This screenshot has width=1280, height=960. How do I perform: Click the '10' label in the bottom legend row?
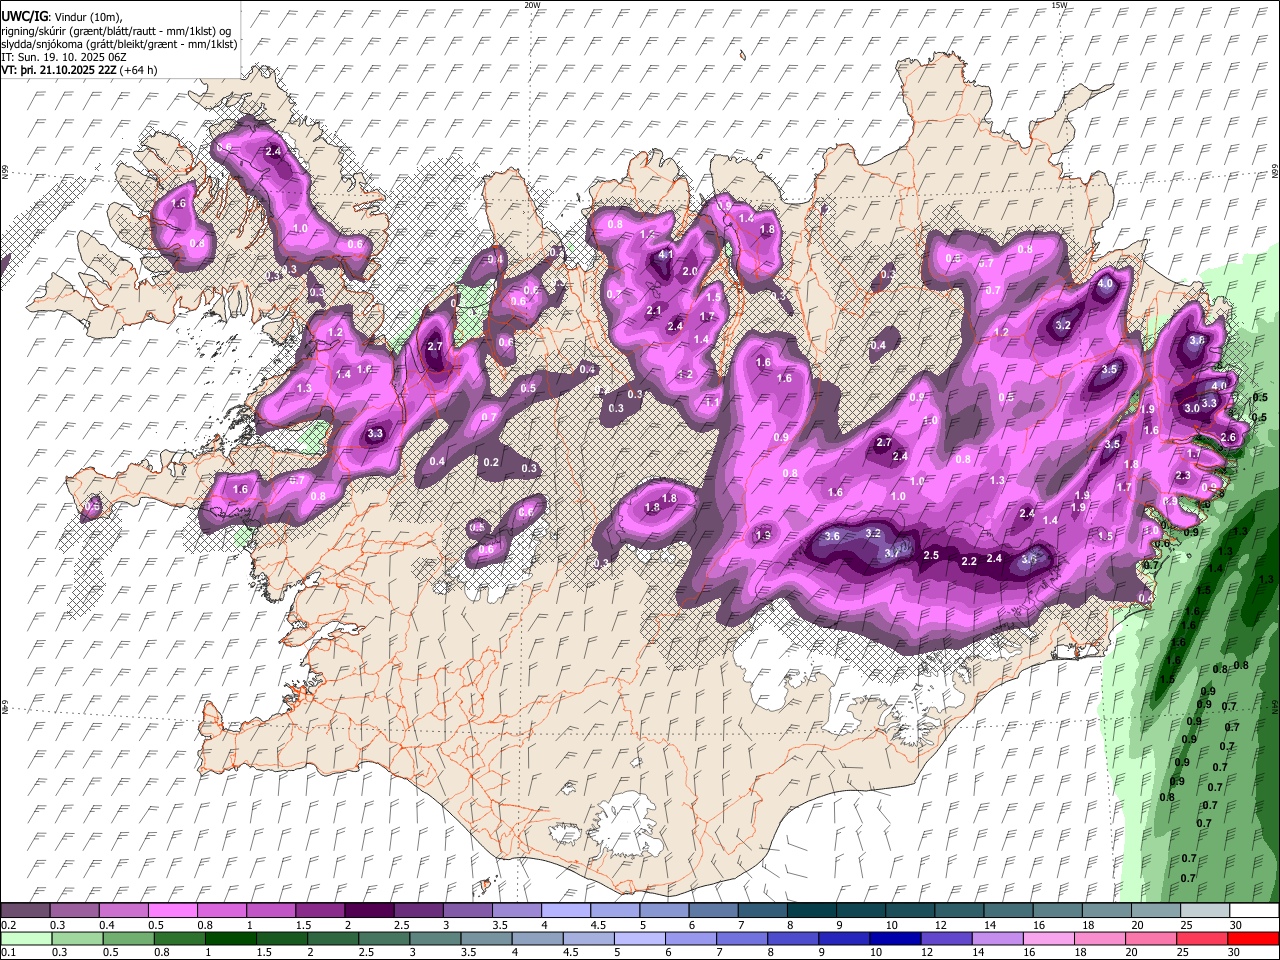(x=876, y=953)
